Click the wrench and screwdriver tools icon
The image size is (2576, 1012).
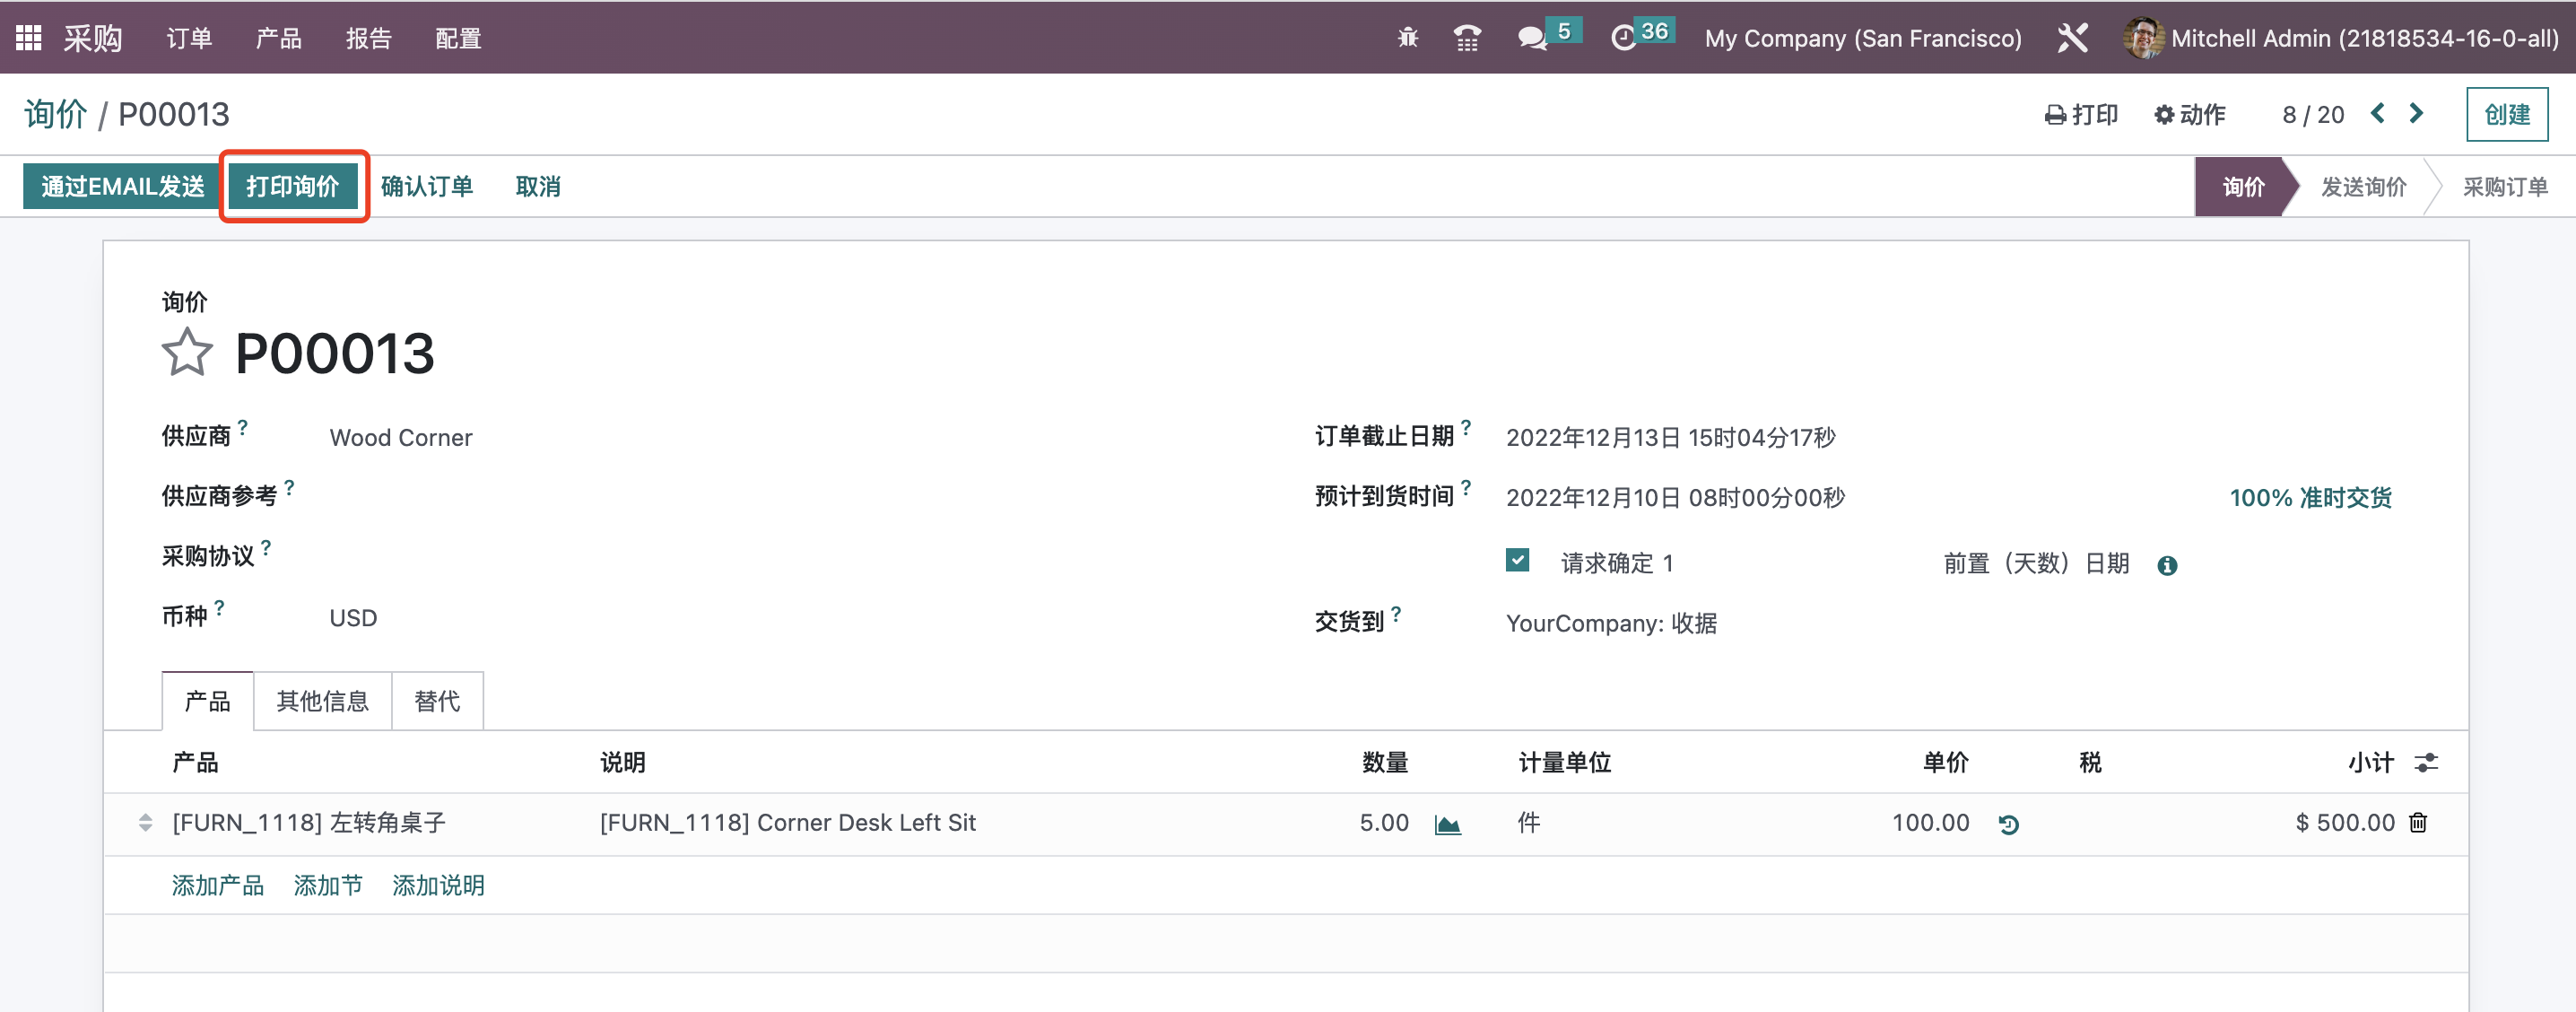(x=2072, y=38)
